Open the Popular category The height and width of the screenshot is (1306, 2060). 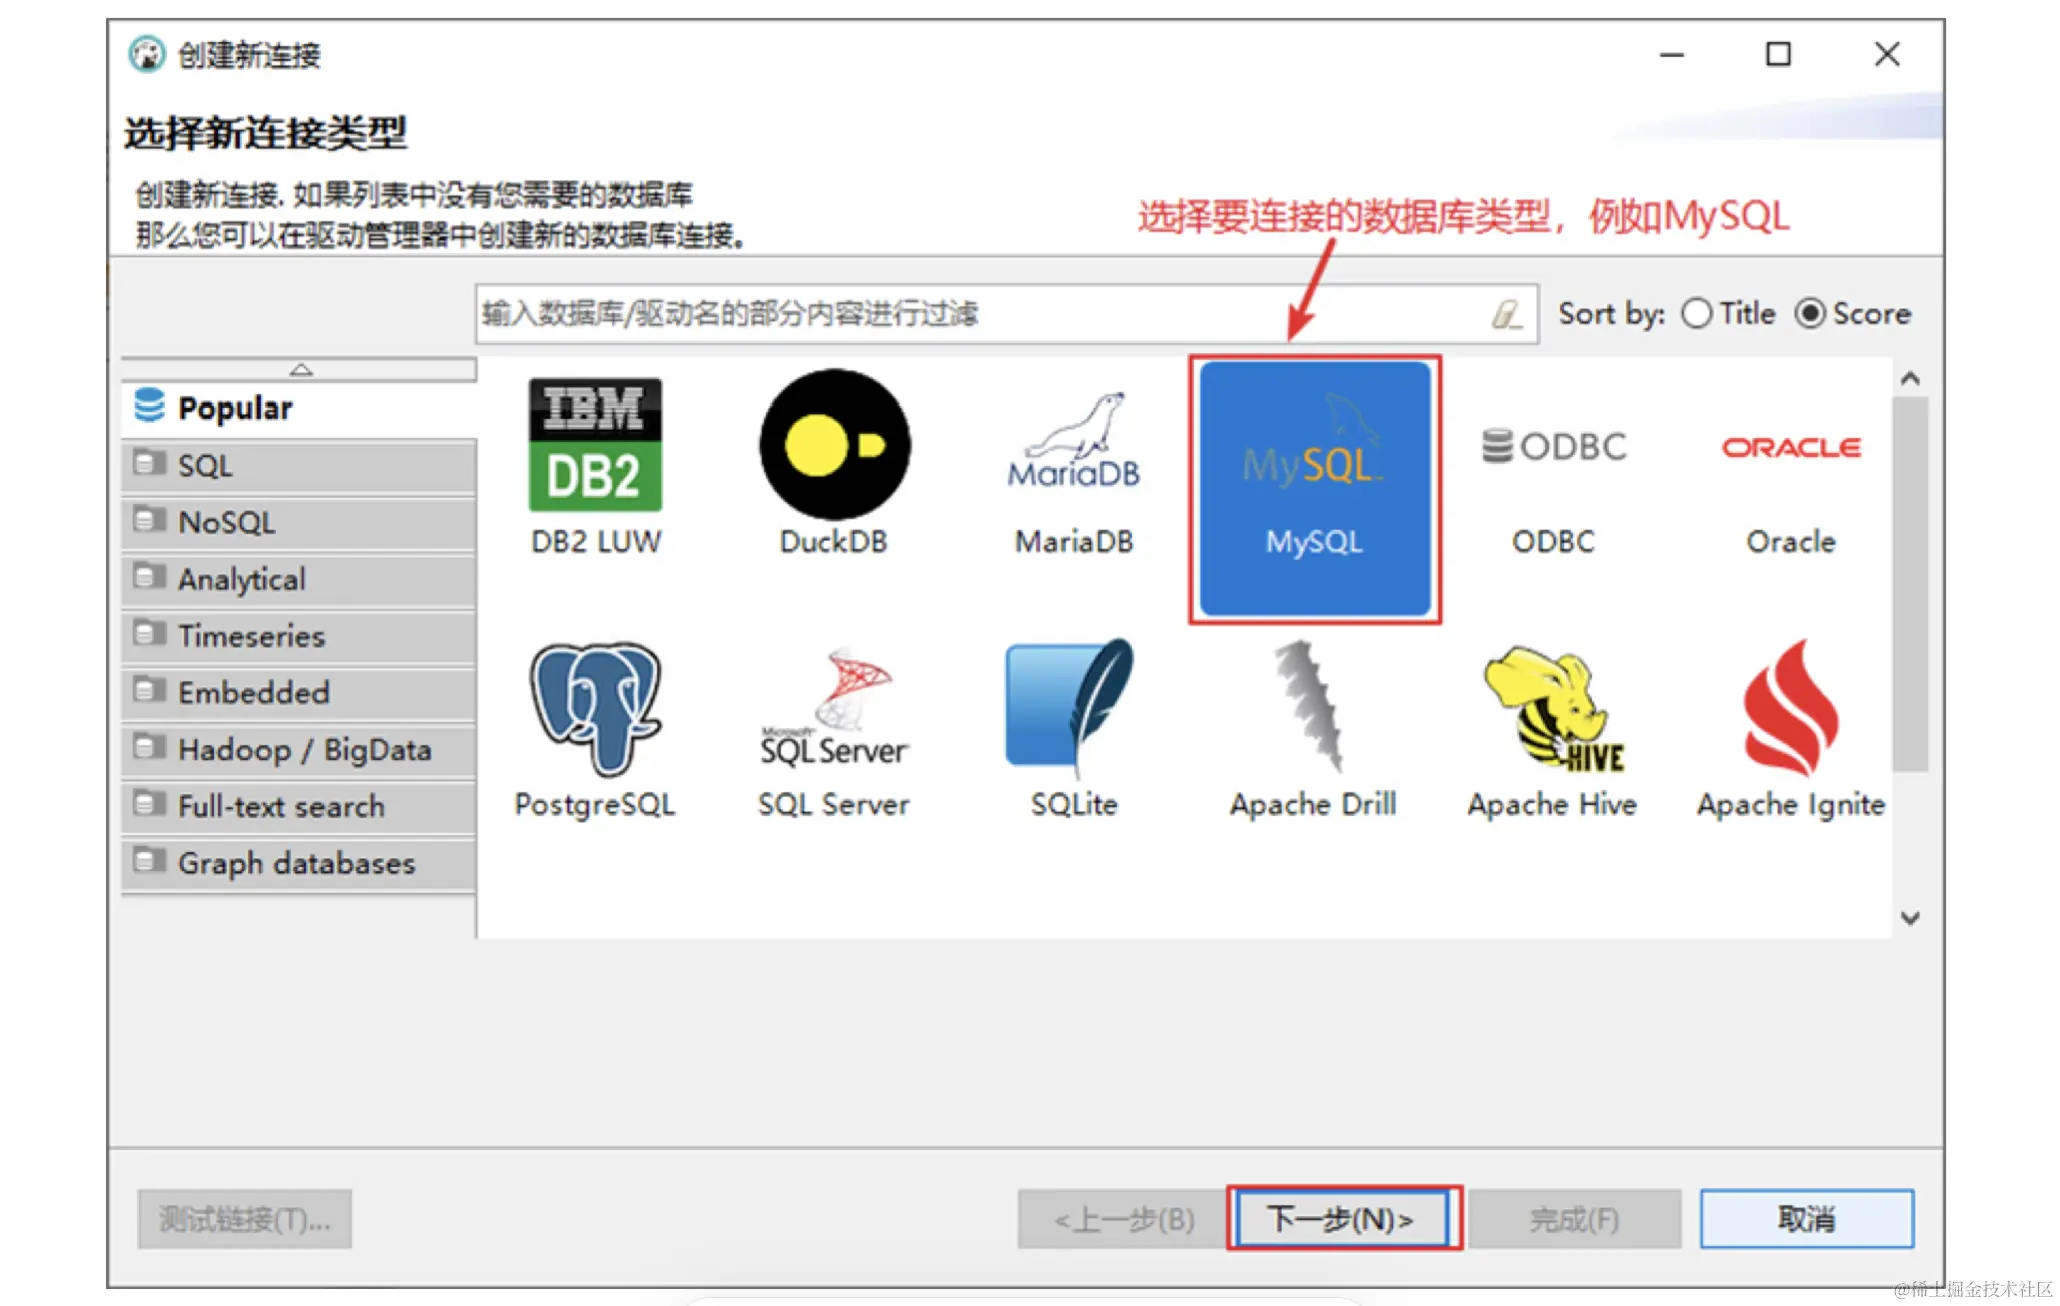pyautogui.click(x=299, y=408)
